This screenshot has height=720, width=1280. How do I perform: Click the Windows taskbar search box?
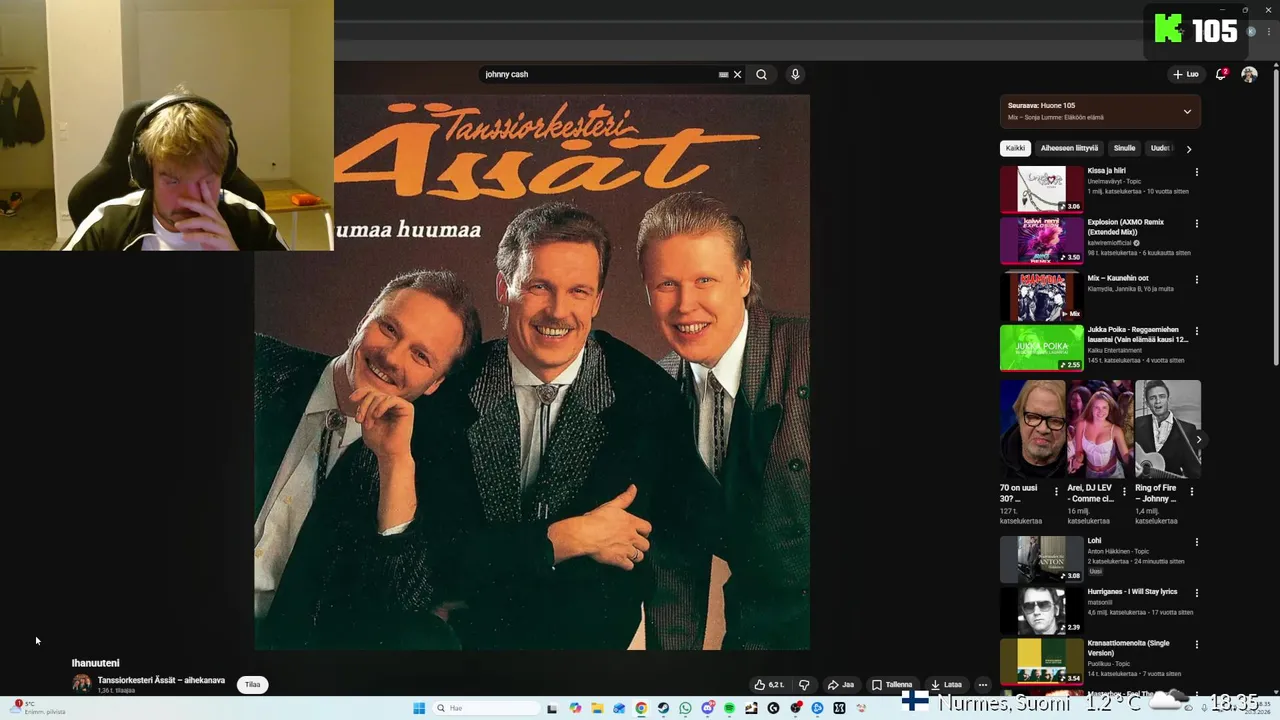pos(487,708)
